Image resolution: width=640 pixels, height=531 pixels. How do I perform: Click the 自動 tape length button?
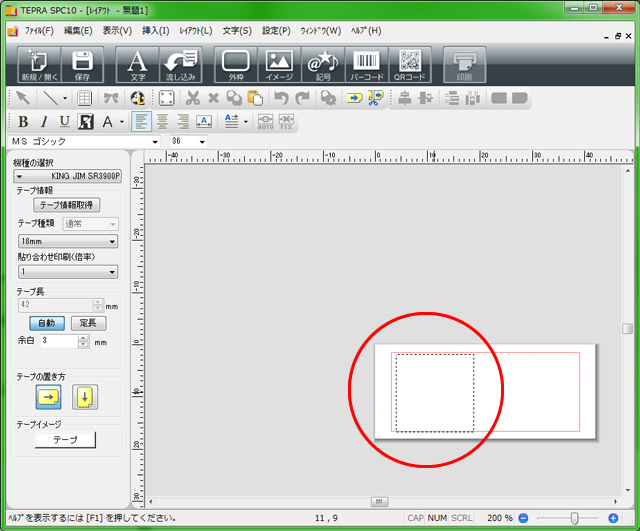[47, 323]
